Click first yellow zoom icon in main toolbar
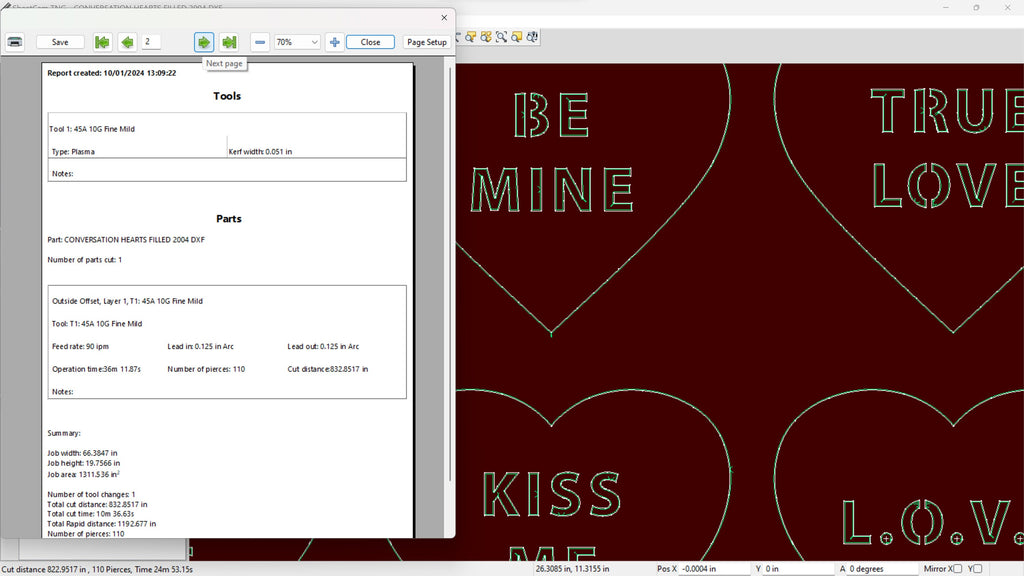1024x576 pixels. point(470,37)
